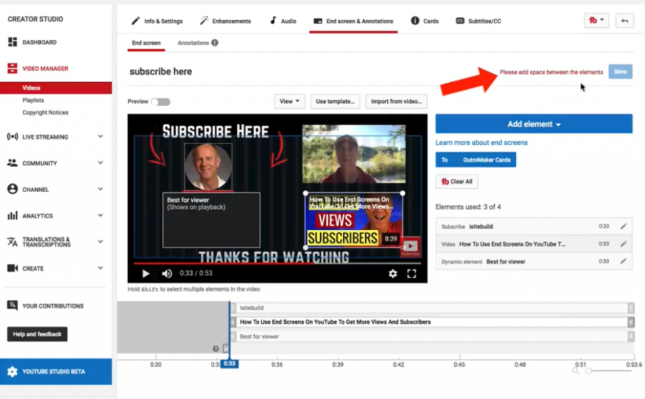Select the isitebuild timeline track
Screen dimensions: 645x399
point(432,308)
